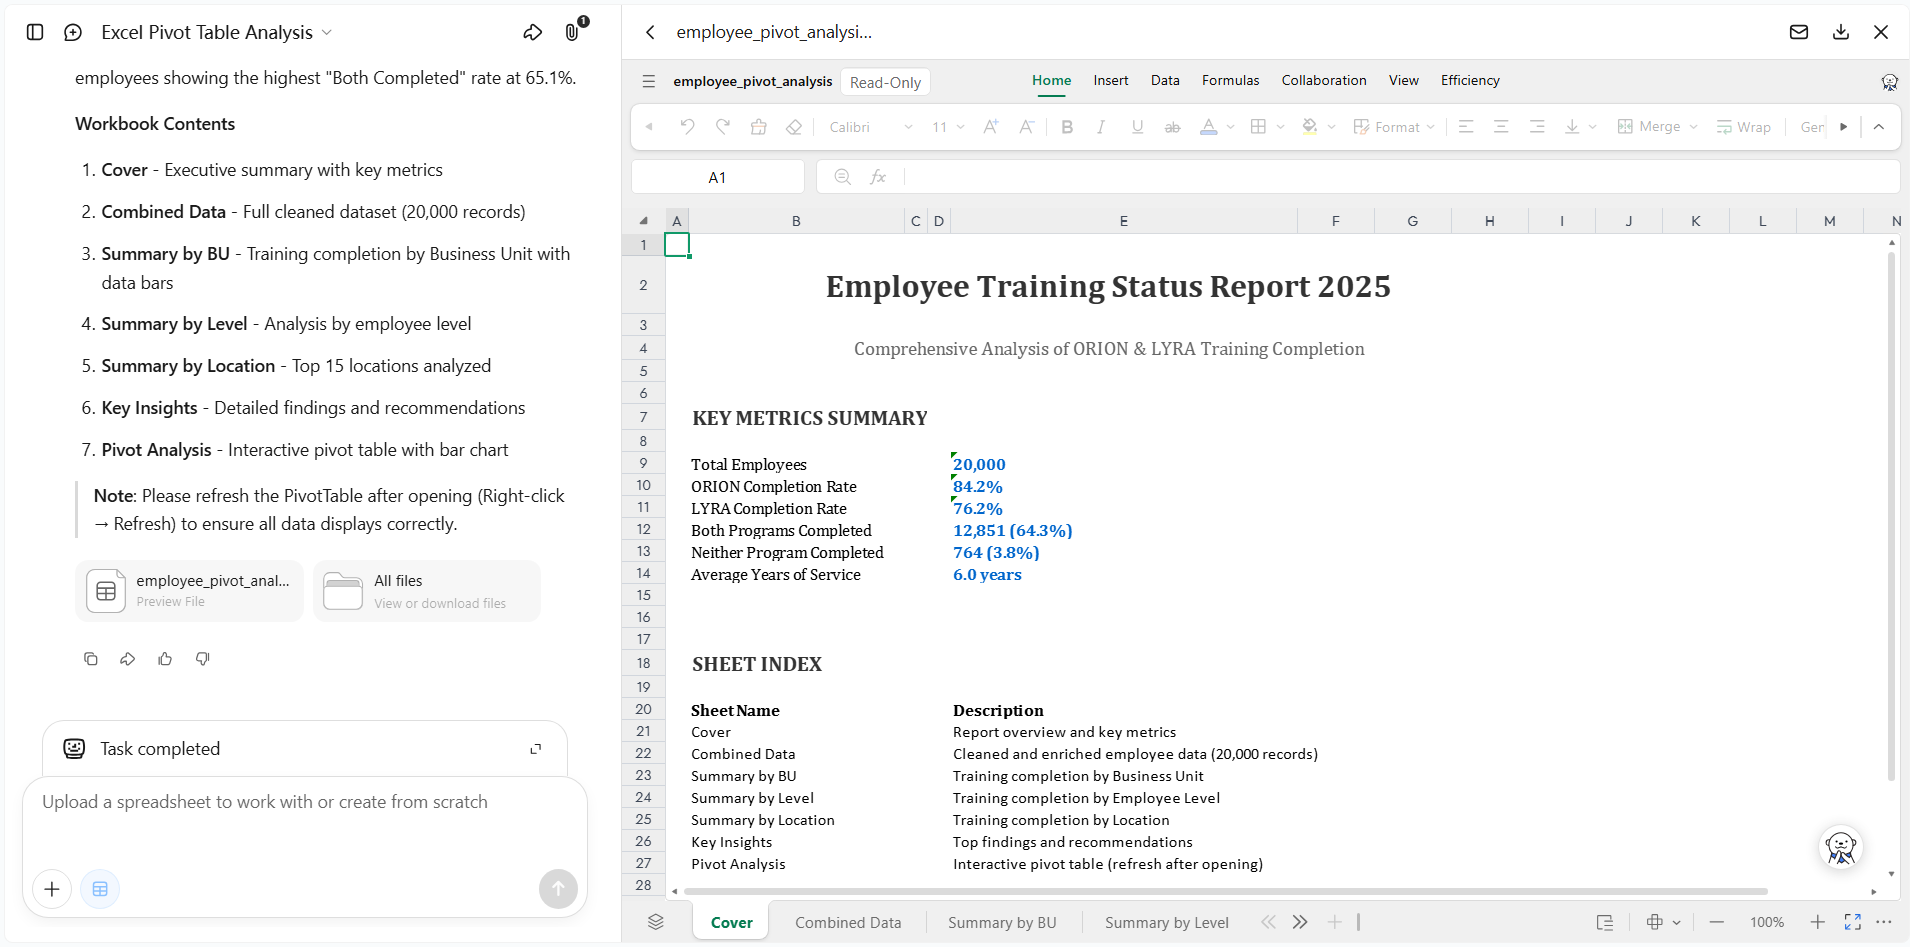Image resolution: width=1910 pixels, height=947 pixels.
Task: Open the Insert ribbon tab
Action: pos(1111,81)
